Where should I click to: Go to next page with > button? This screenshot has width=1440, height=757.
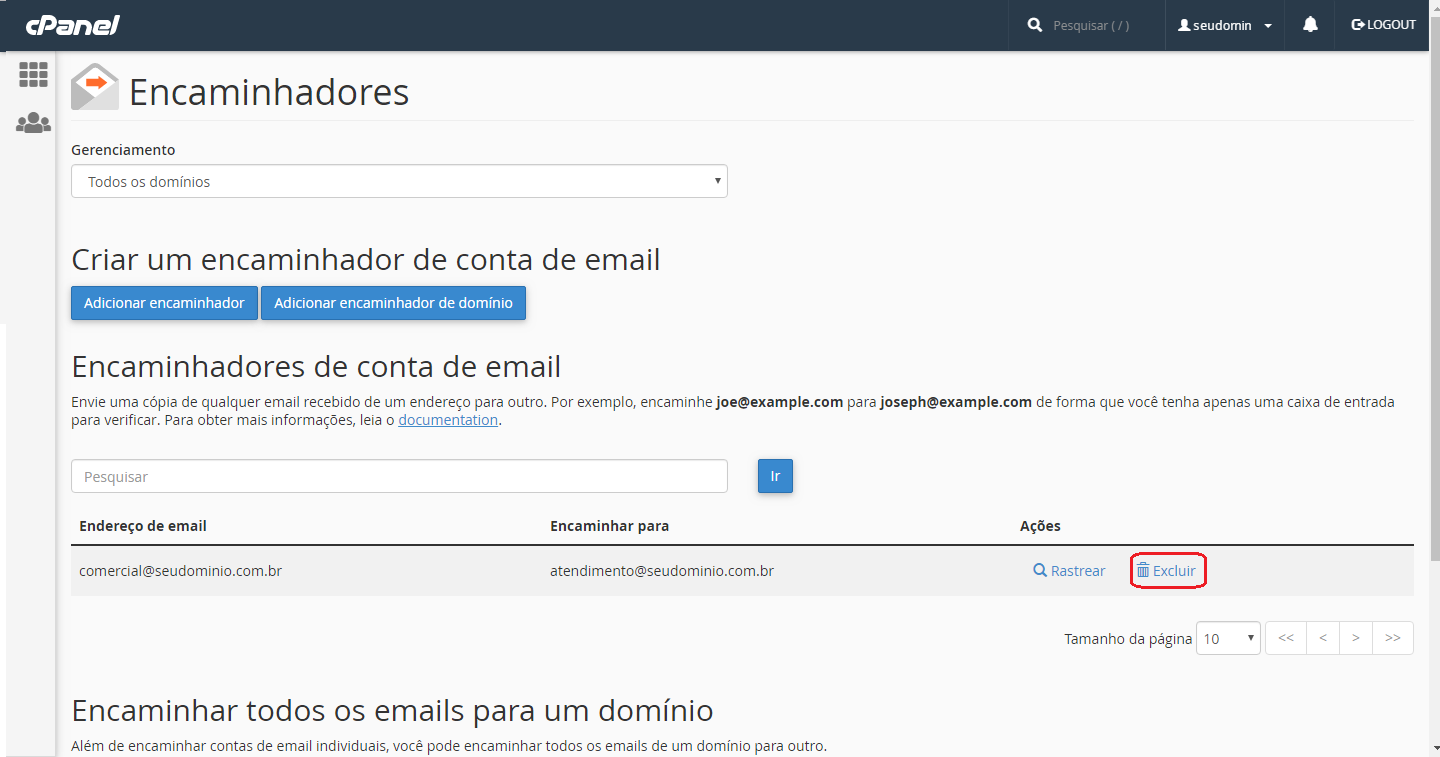point(1356,638)
